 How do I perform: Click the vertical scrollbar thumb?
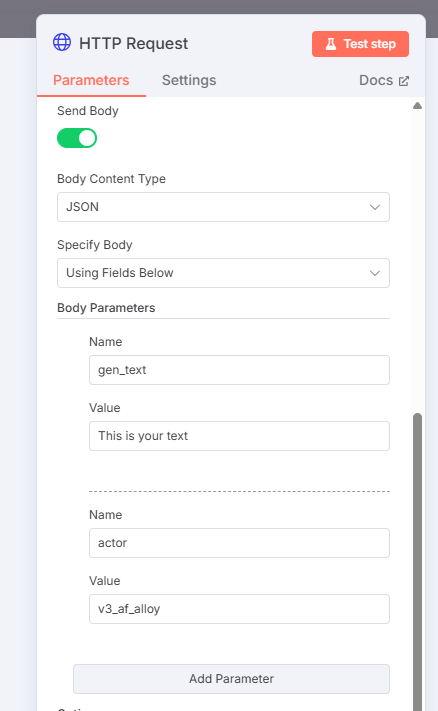[x=417, y=561]
